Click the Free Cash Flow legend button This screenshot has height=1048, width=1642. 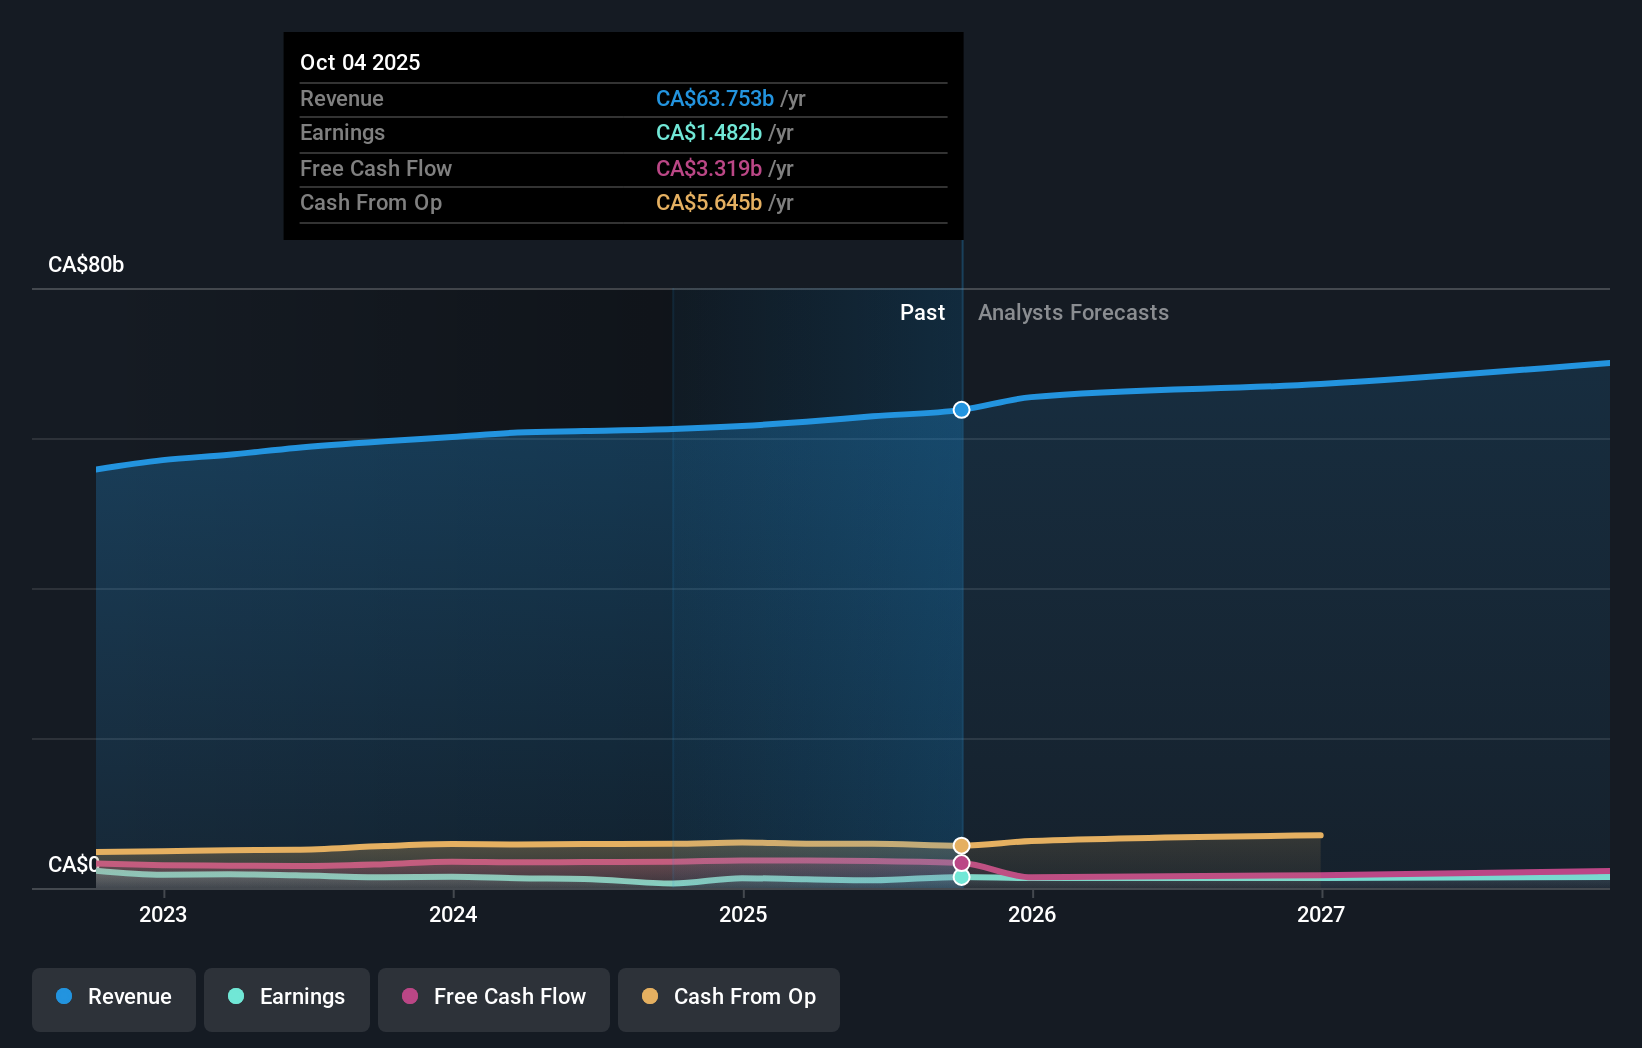pyautogui.click(x=493, y=997)
